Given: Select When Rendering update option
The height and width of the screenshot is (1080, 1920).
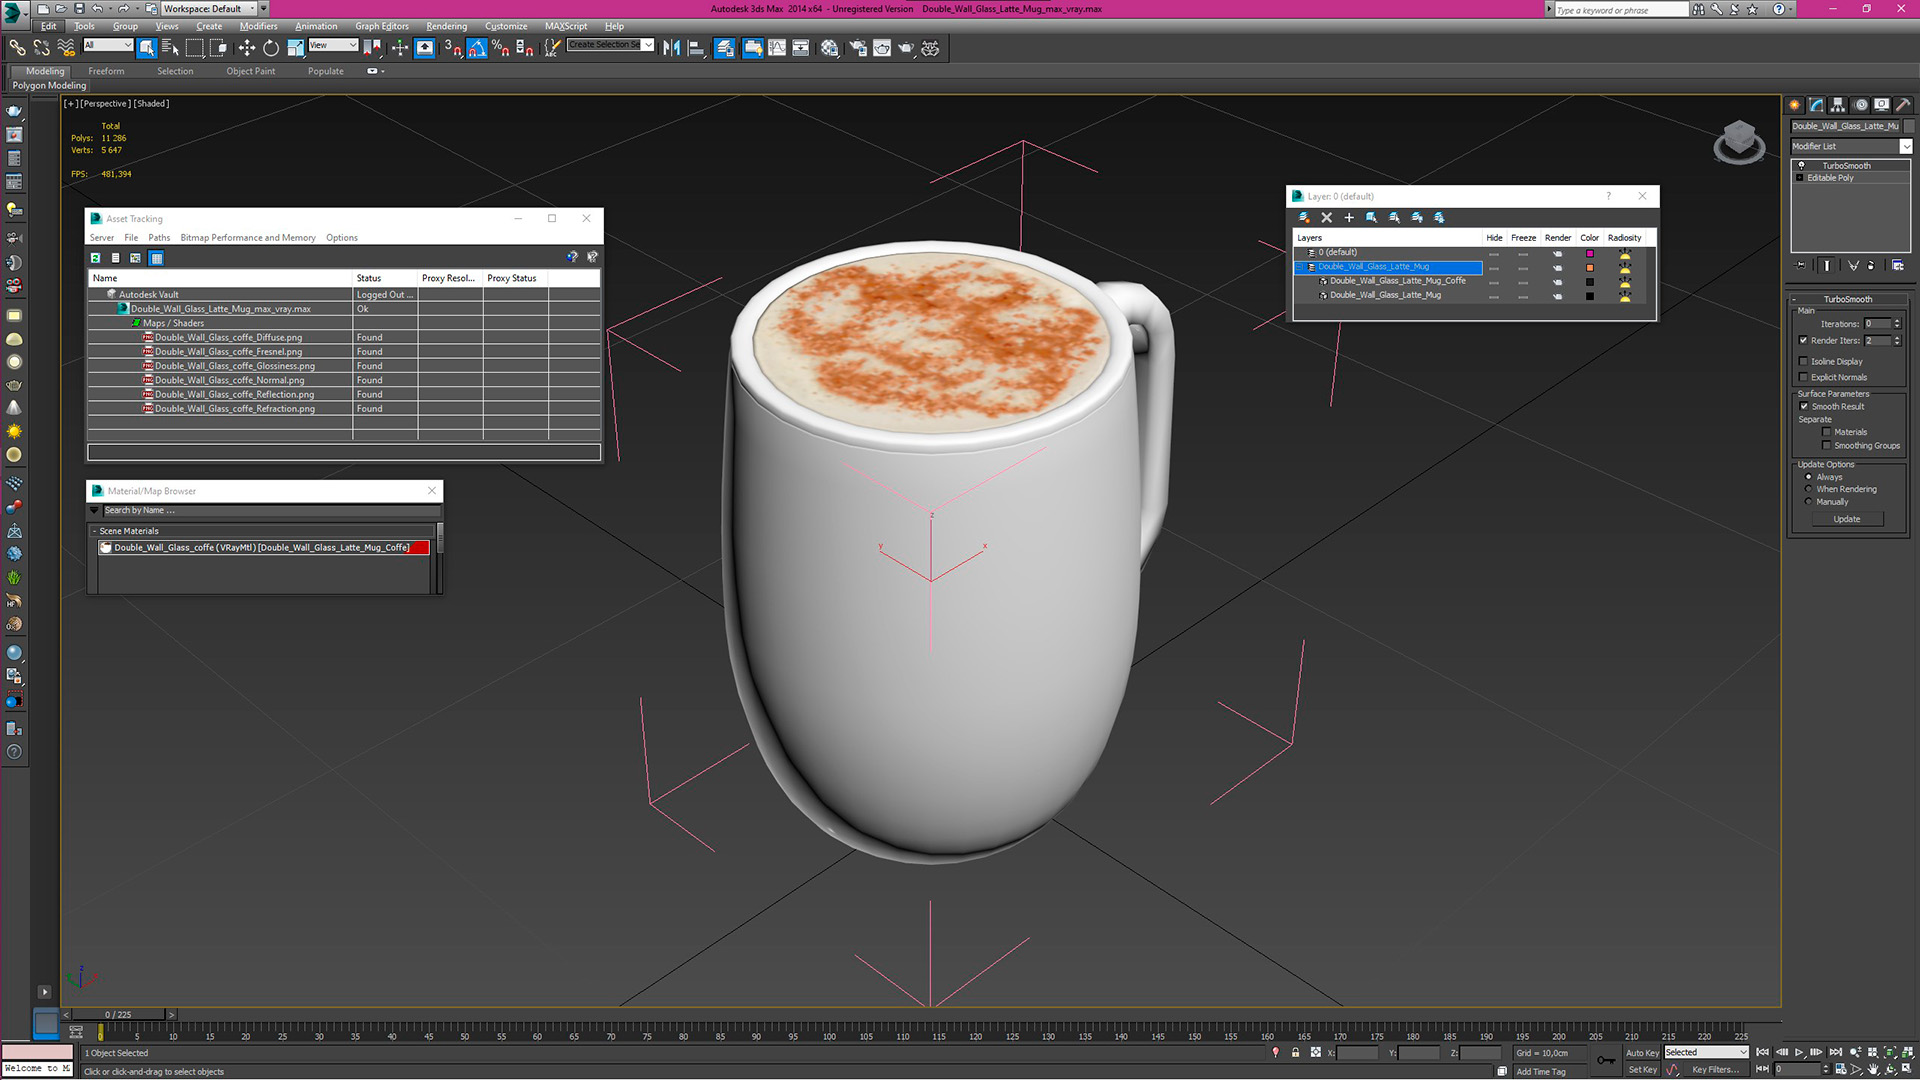Looking at the screenshot, I should [x=1808, y=489].
